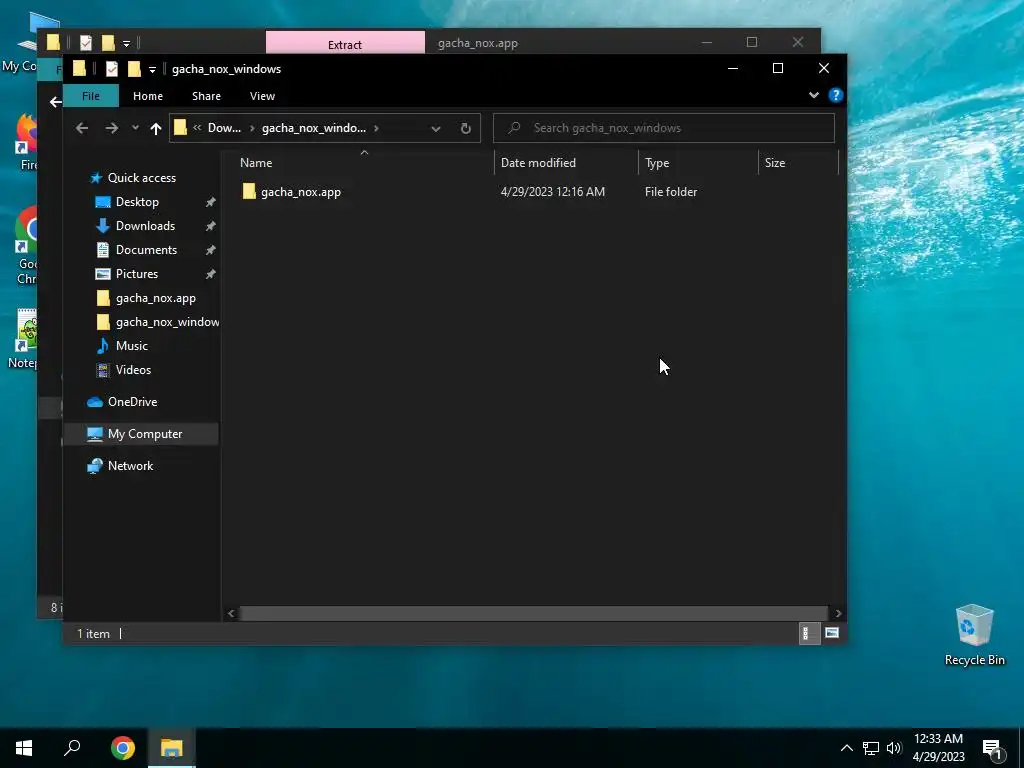Open Videos in the navigation pane
Screen dimensions: 1024x768
coord(133,370)
